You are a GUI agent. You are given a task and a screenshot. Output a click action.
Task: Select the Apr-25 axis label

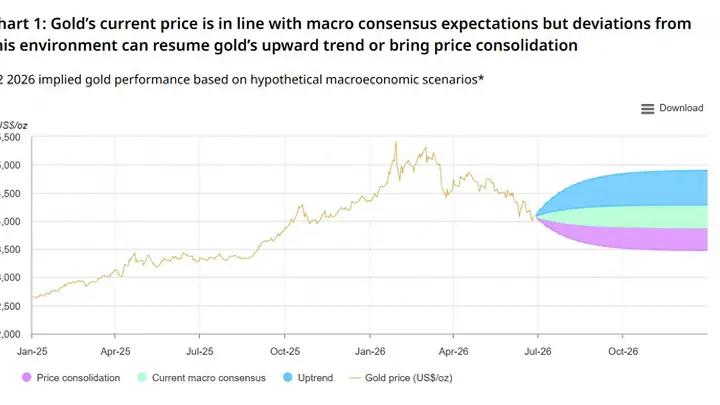115,351
